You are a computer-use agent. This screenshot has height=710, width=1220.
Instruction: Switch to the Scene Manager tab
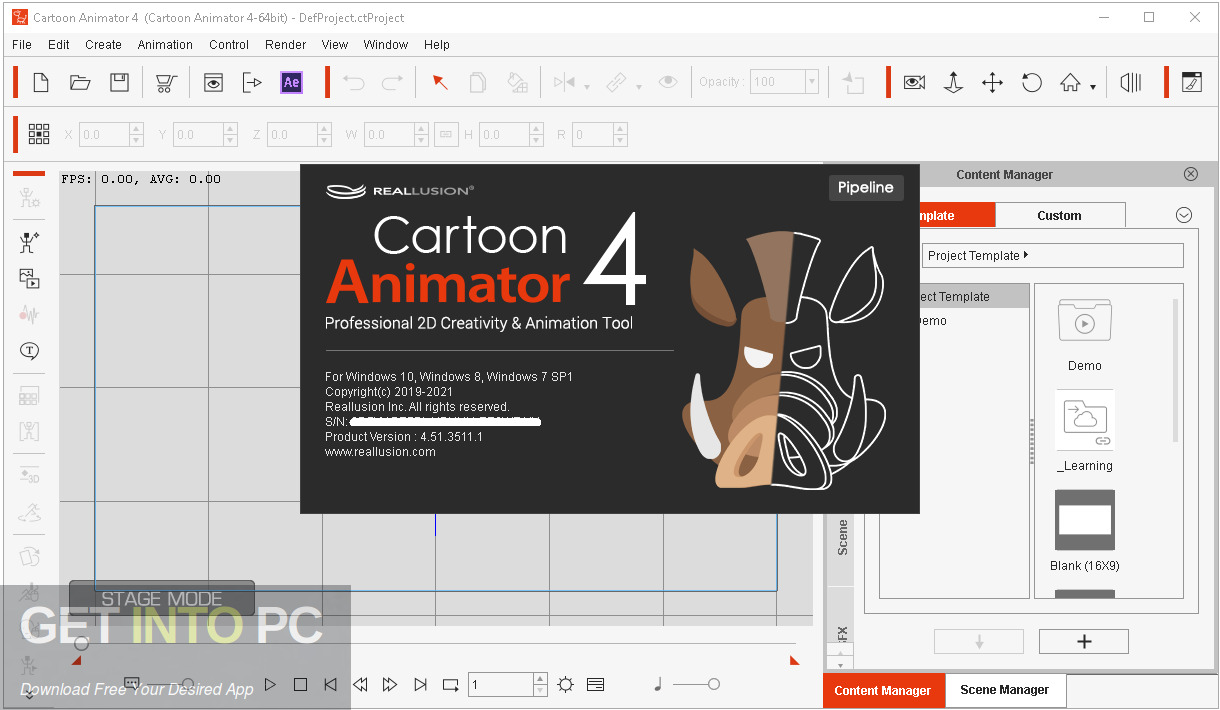pyautogui.click(x=1005, y=690)
